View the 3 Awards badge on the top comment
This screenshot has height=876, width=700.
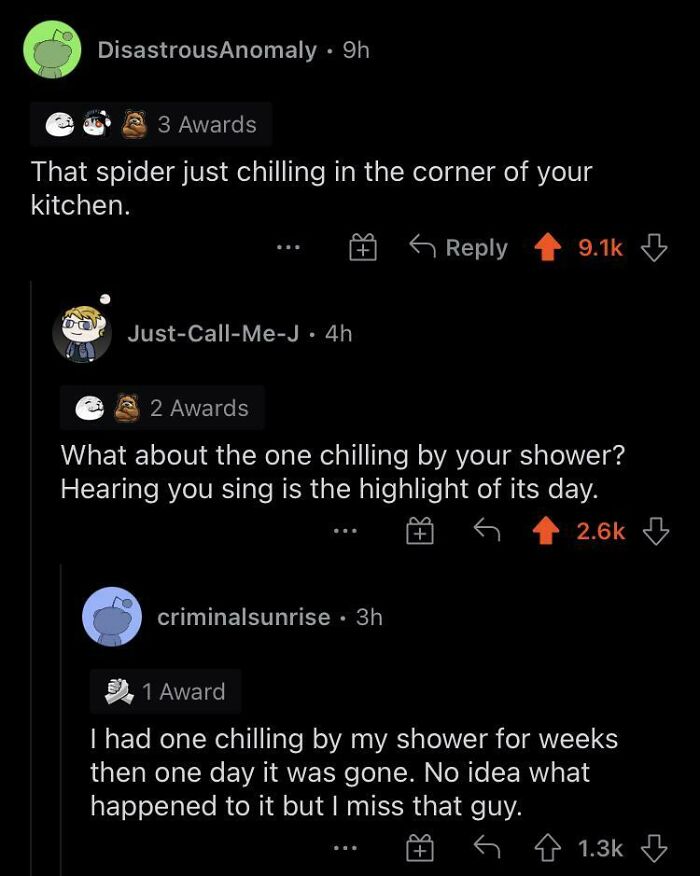click(x=200, y=124)
